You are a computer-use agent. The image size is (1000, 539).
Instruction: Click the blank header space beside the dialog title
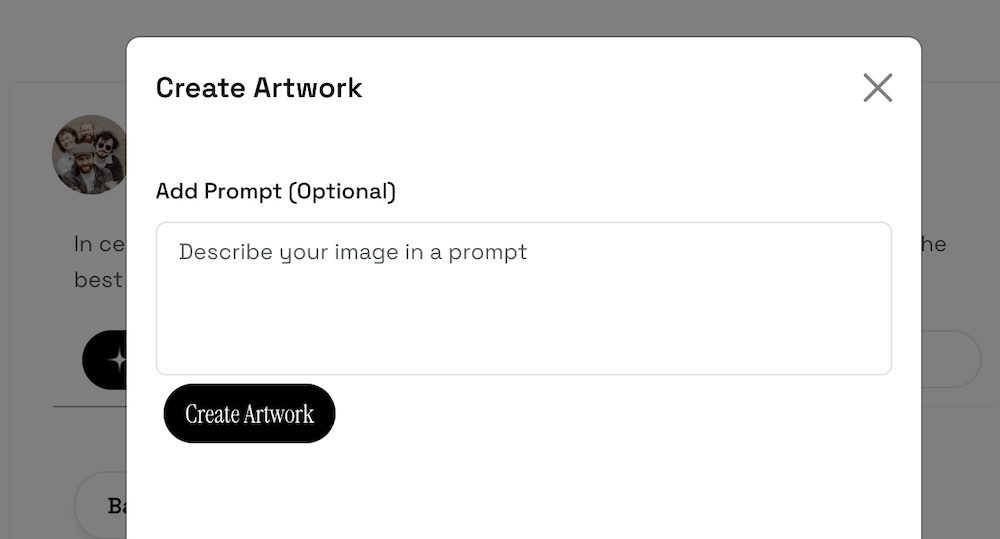pyautogui.click(x=600, y=88)
